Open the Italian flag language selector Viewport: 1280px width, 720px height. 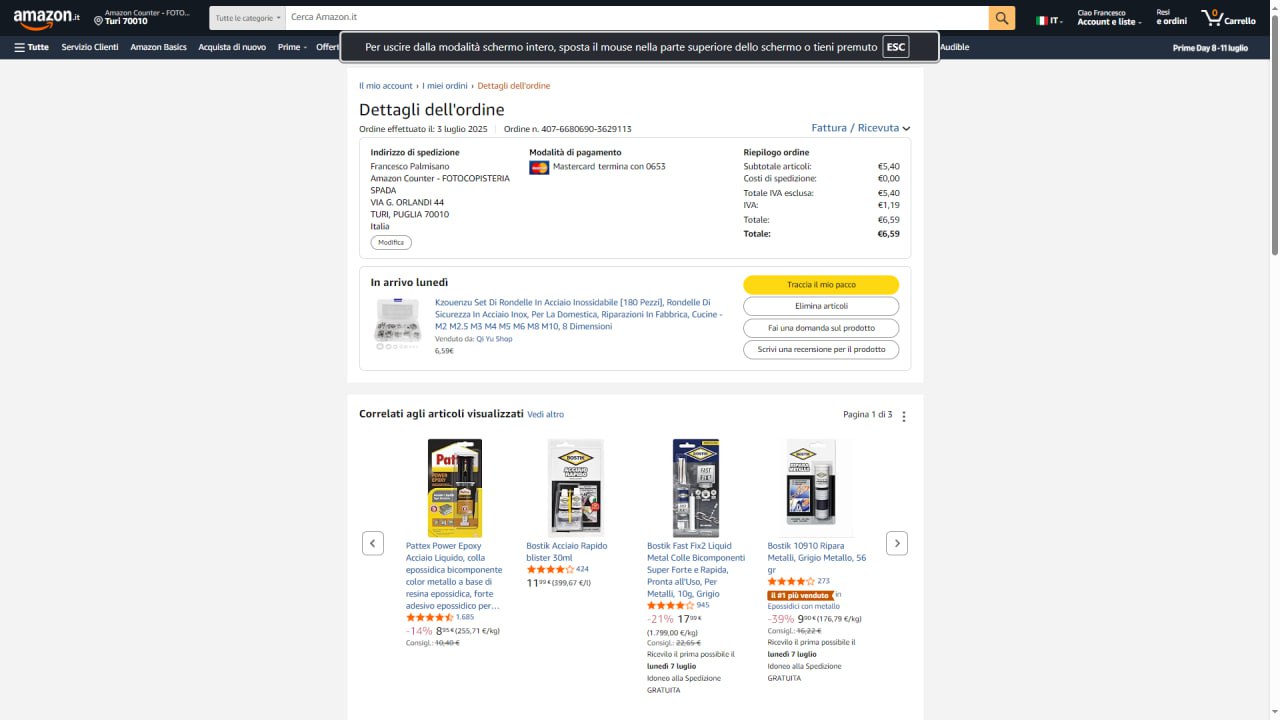[1049, 20]
